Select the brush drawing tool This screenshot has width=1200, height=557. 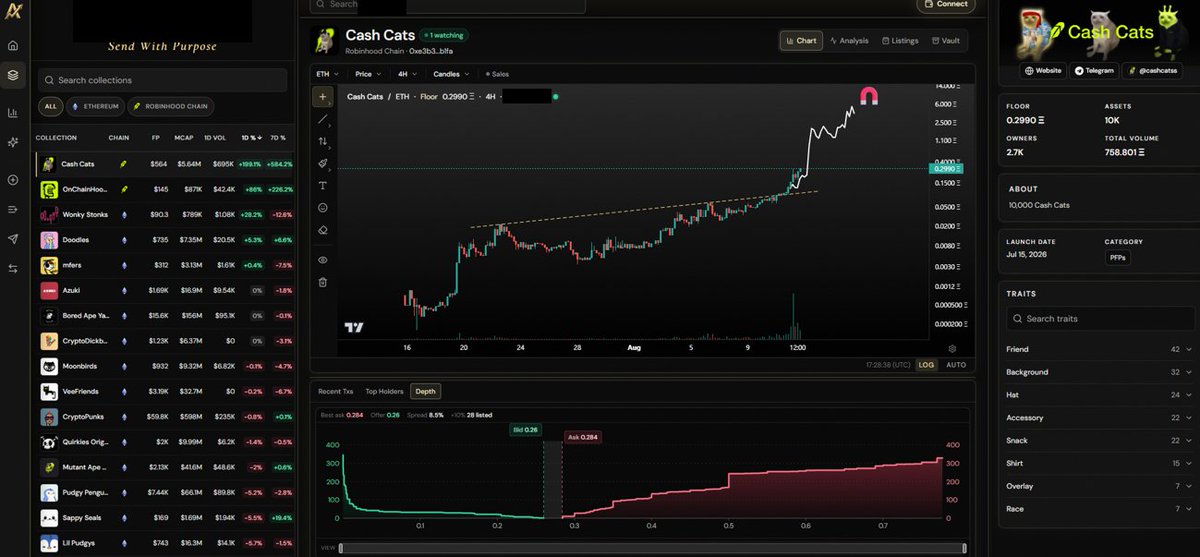pyautogui.click(x=322, y=163)
